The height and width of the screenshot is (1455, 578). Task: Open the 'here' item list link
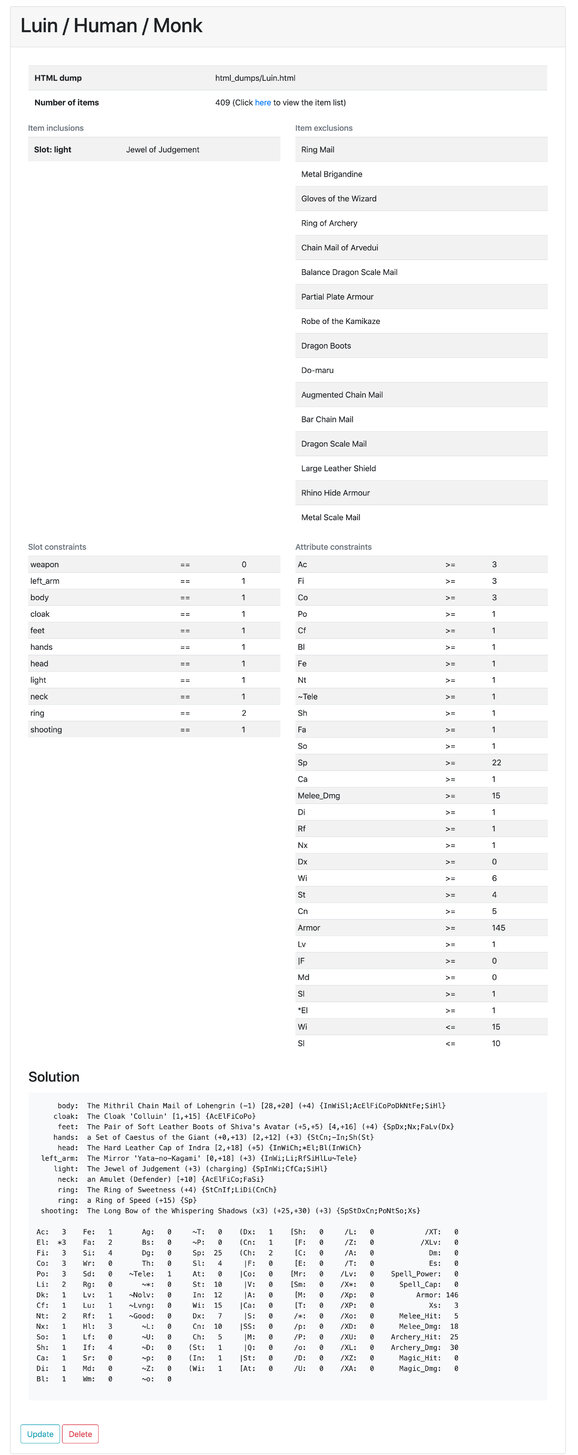[263, 102]
